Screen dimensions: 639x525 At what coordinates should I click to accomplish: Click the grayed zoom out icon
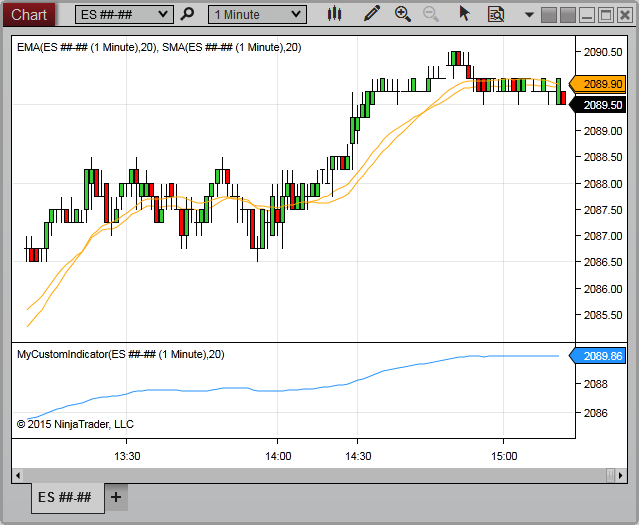(431, 14)
